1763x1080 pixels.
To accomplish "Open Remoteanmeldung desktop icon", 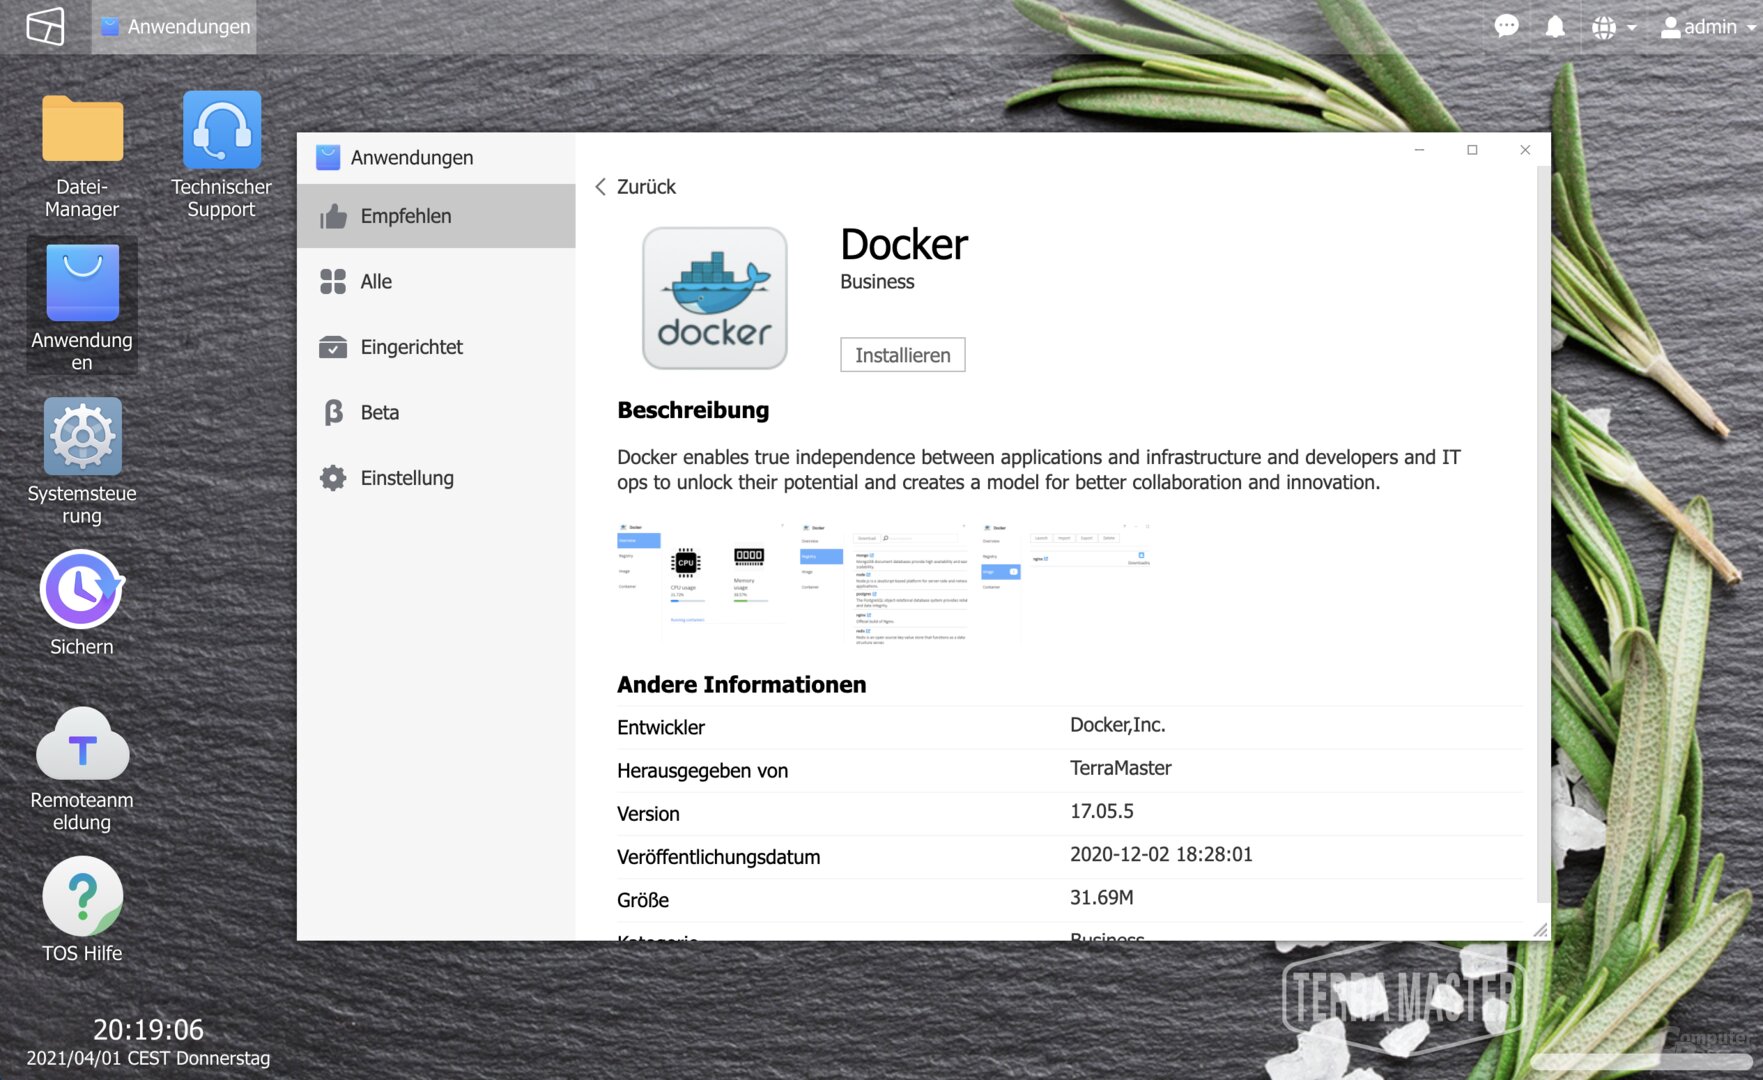I will 82,770.
